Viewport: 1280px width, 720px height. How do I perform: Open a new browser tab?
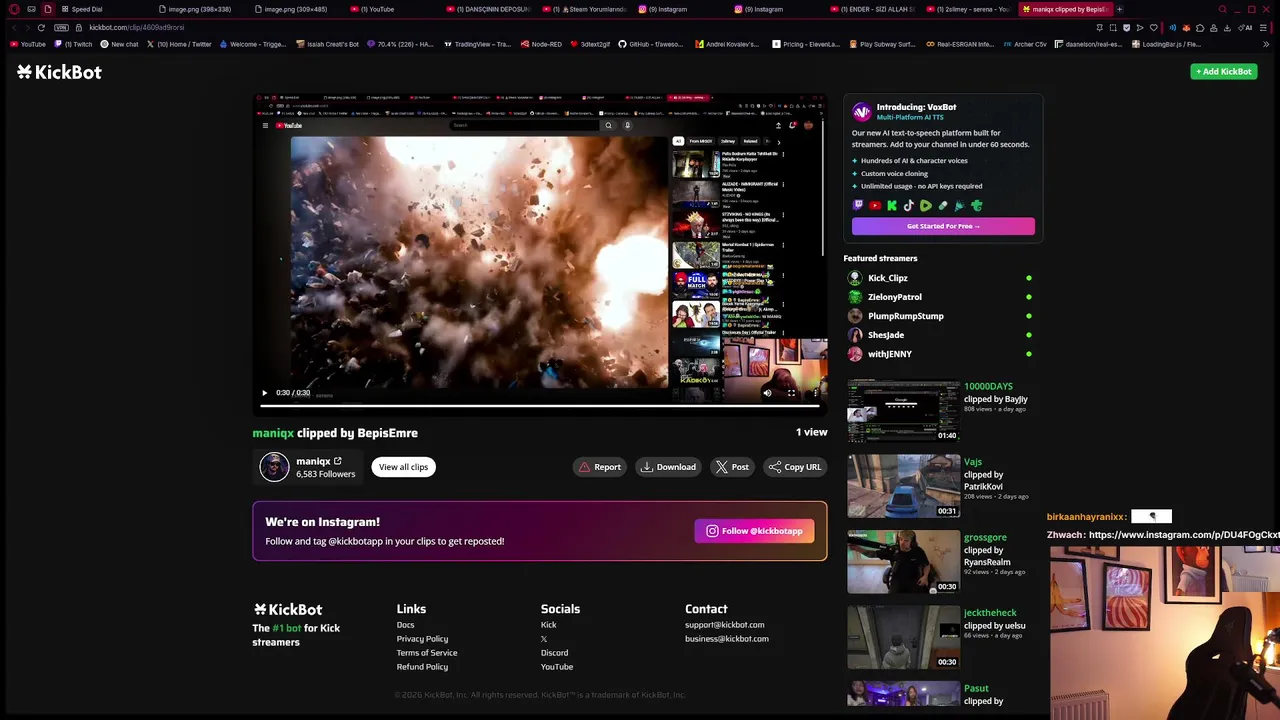point(1119,9)
